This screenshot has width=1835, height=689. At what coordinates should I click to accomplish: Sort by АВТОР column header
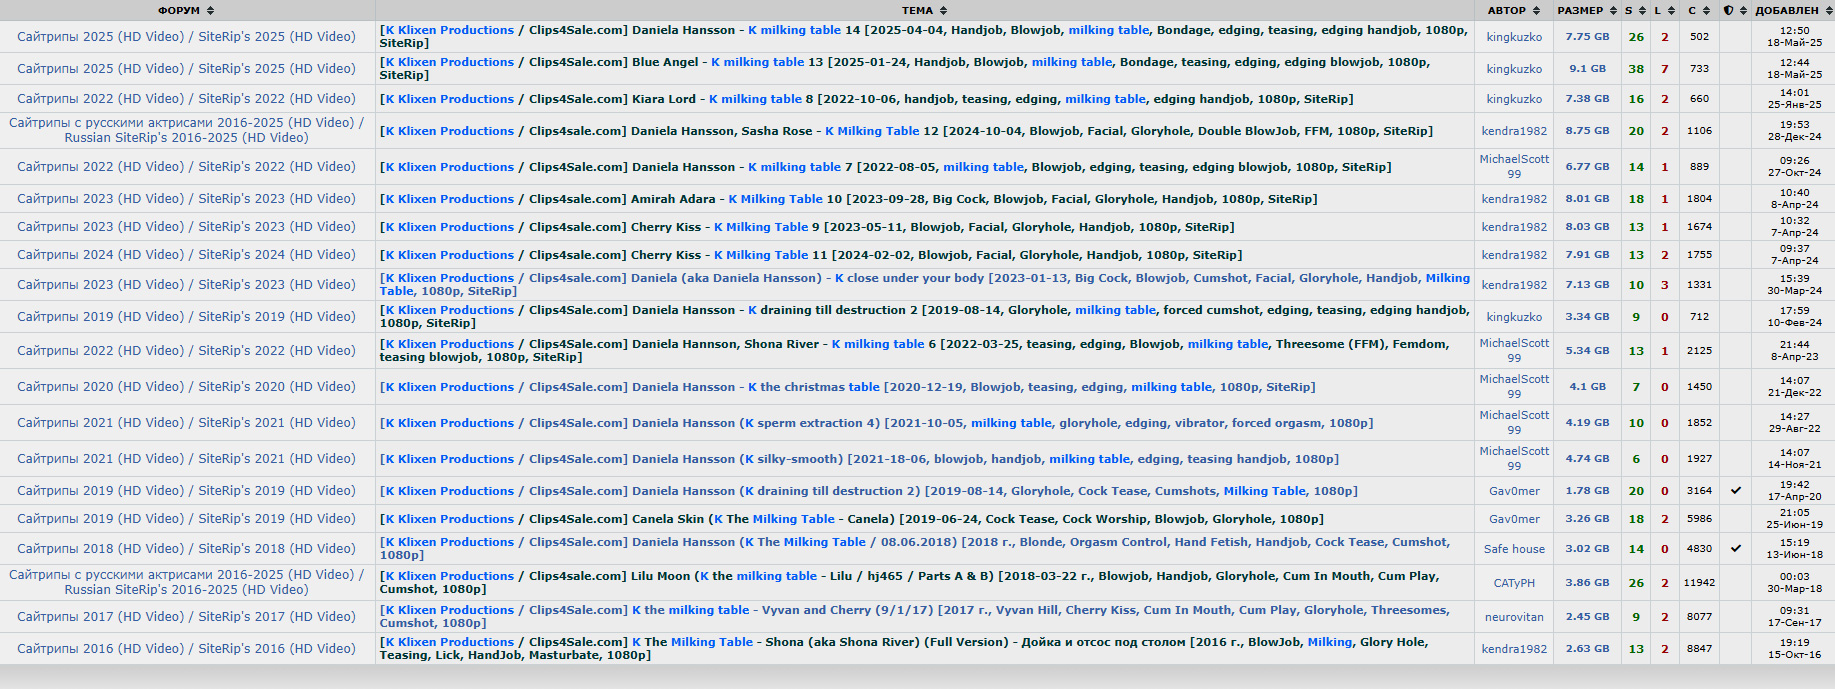coord(1513,10)
